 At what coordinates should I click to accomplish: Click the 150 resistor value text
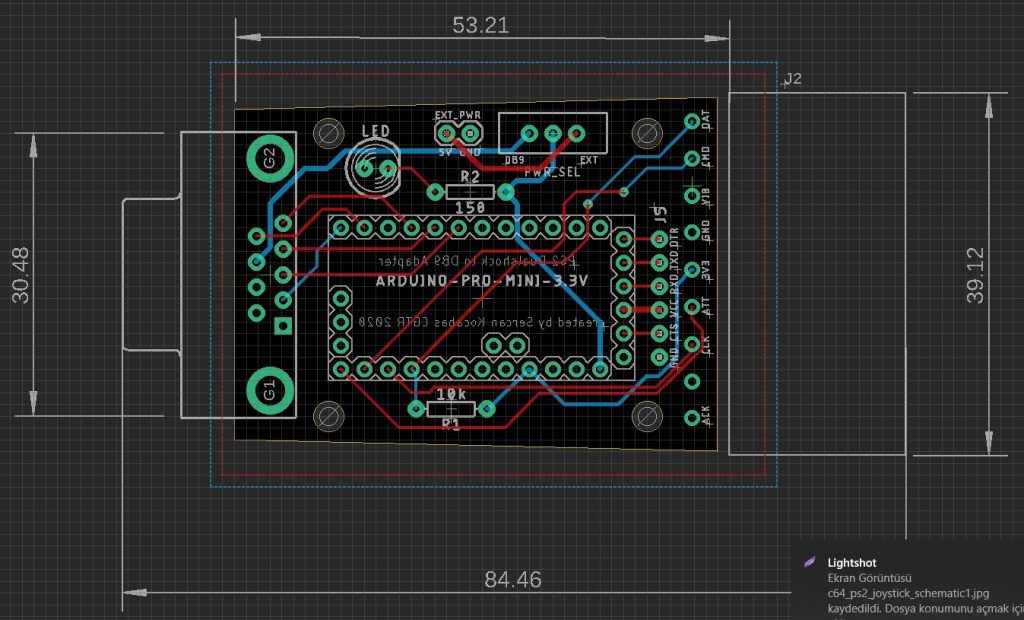[470, 208]
